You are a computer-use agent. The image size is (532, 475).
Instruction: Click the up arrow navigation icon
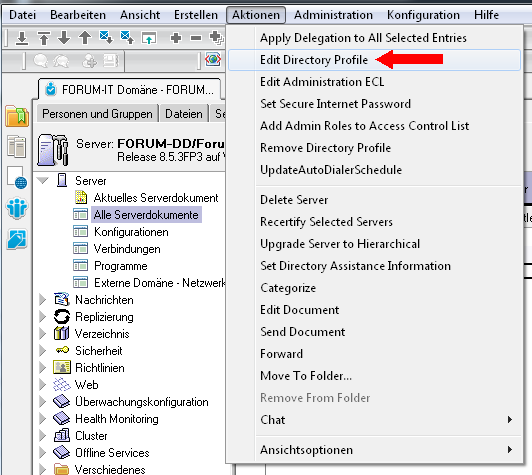85,38
